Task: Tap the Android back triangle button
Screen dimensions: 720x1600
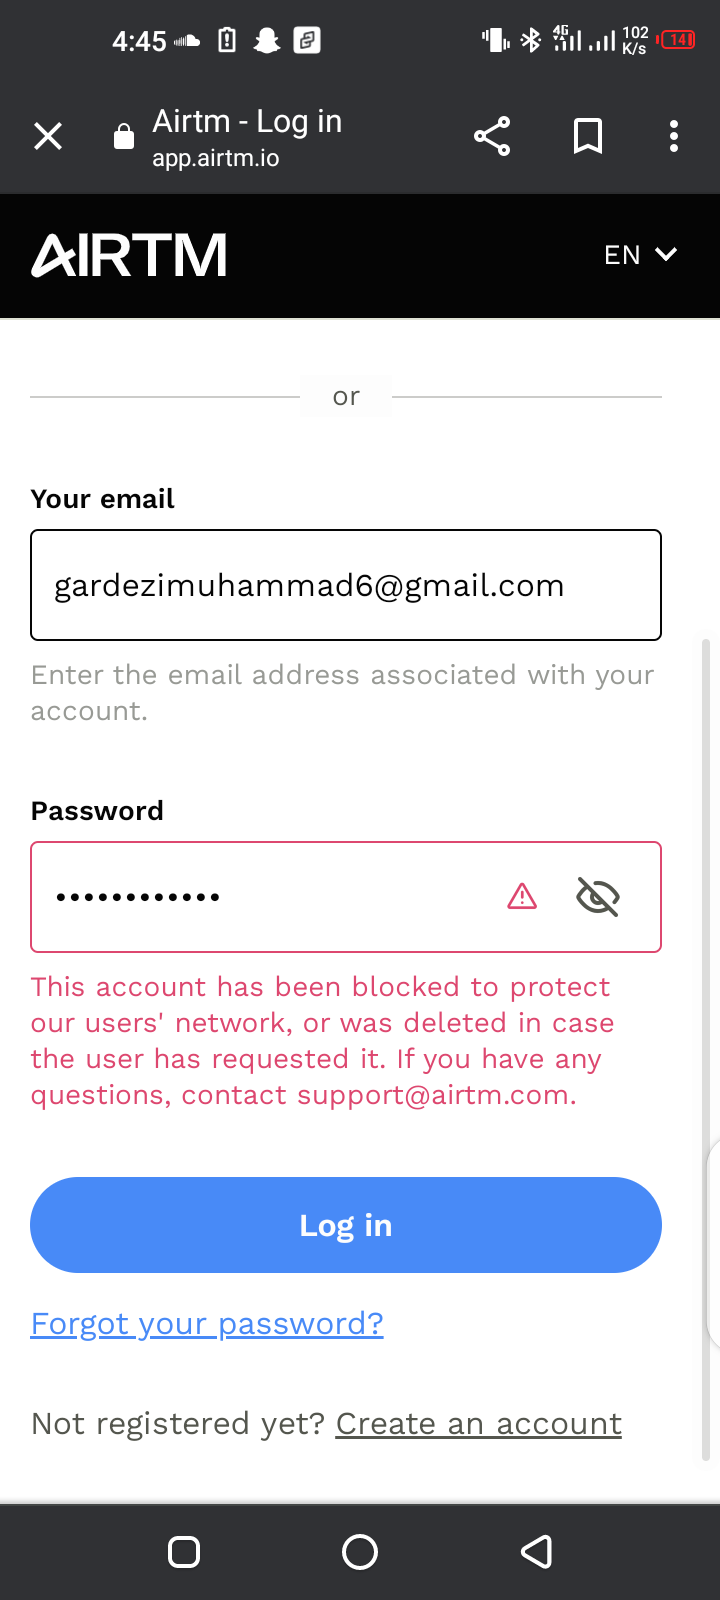Action: 537,1552
